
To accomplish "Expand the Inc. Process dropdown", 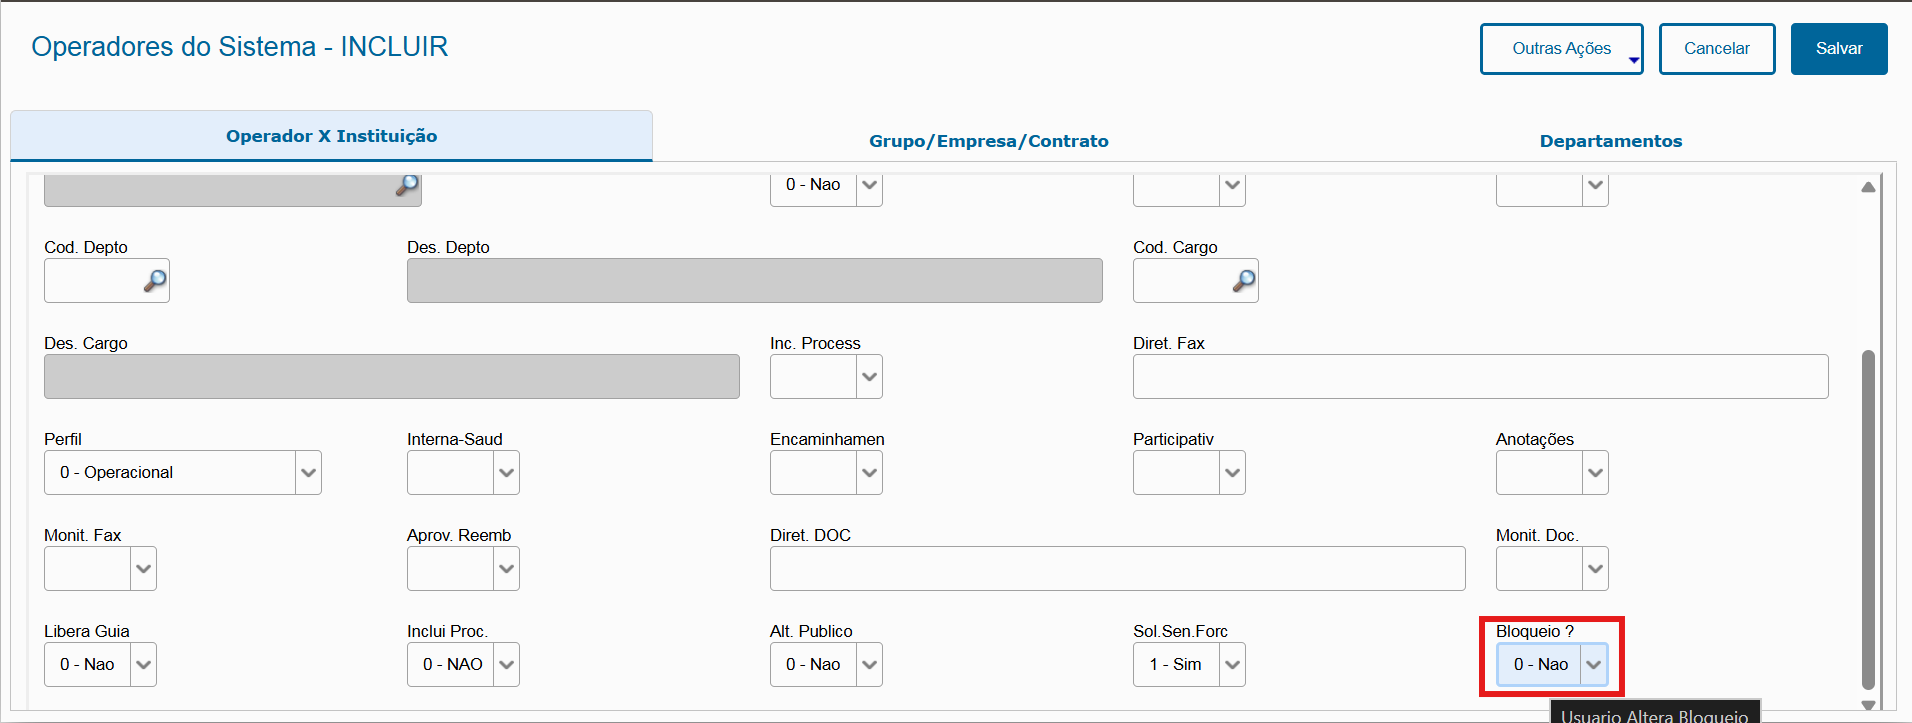I will tap(869, 377).
